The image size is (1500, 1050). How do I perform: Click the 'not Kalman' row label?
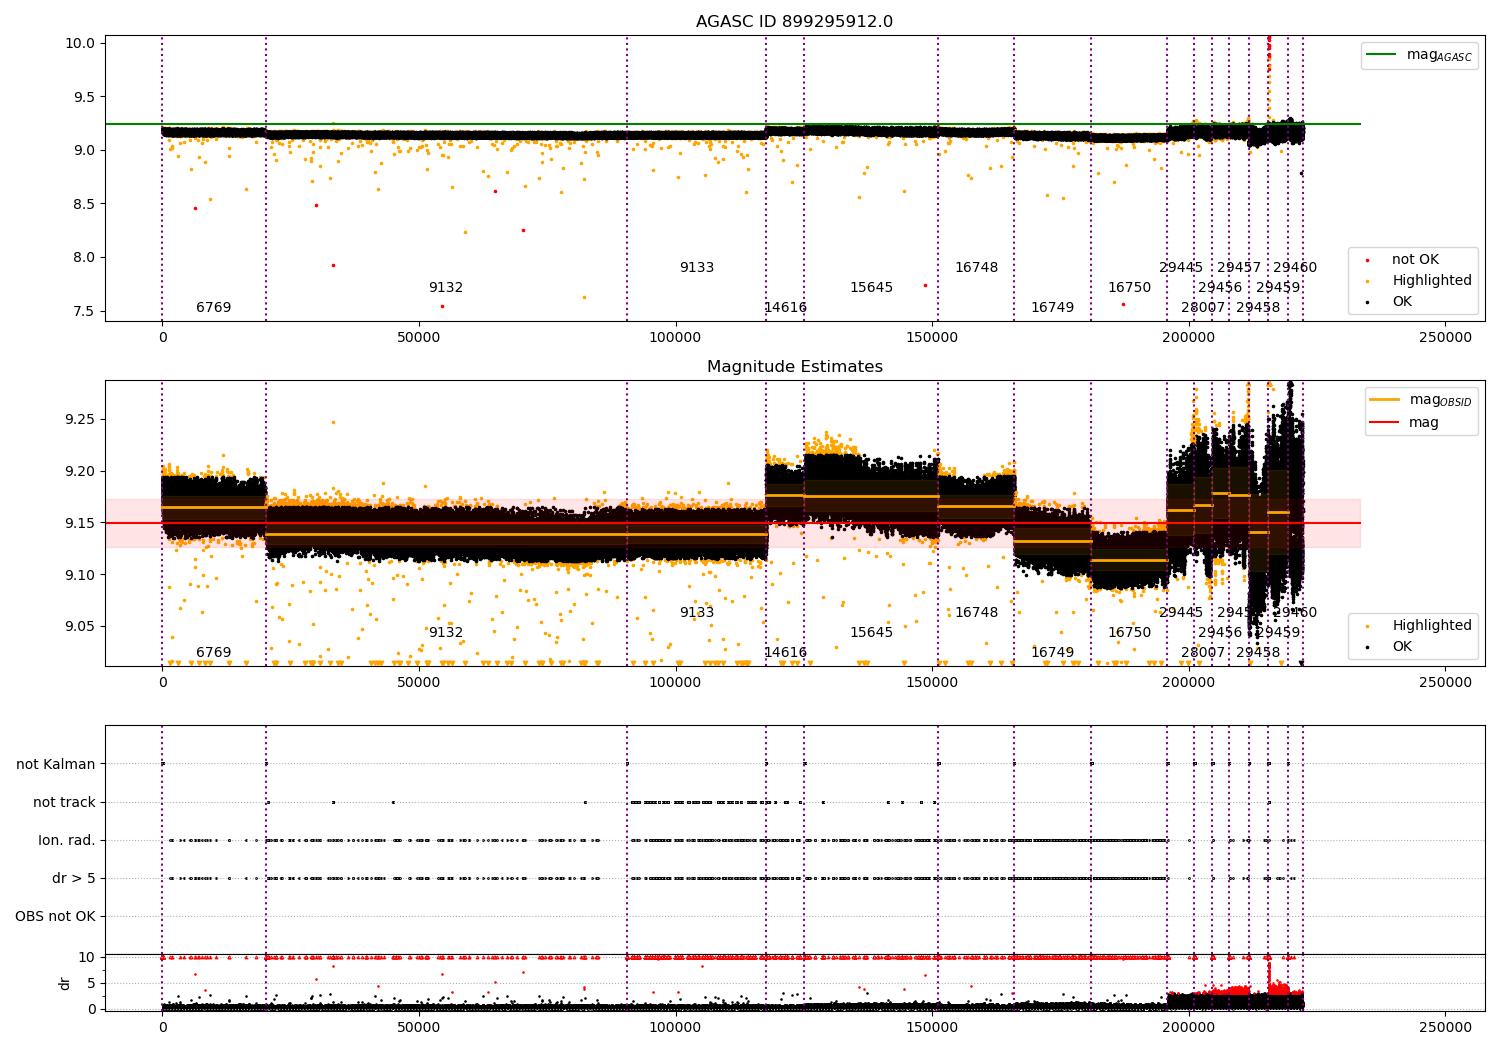56,764
